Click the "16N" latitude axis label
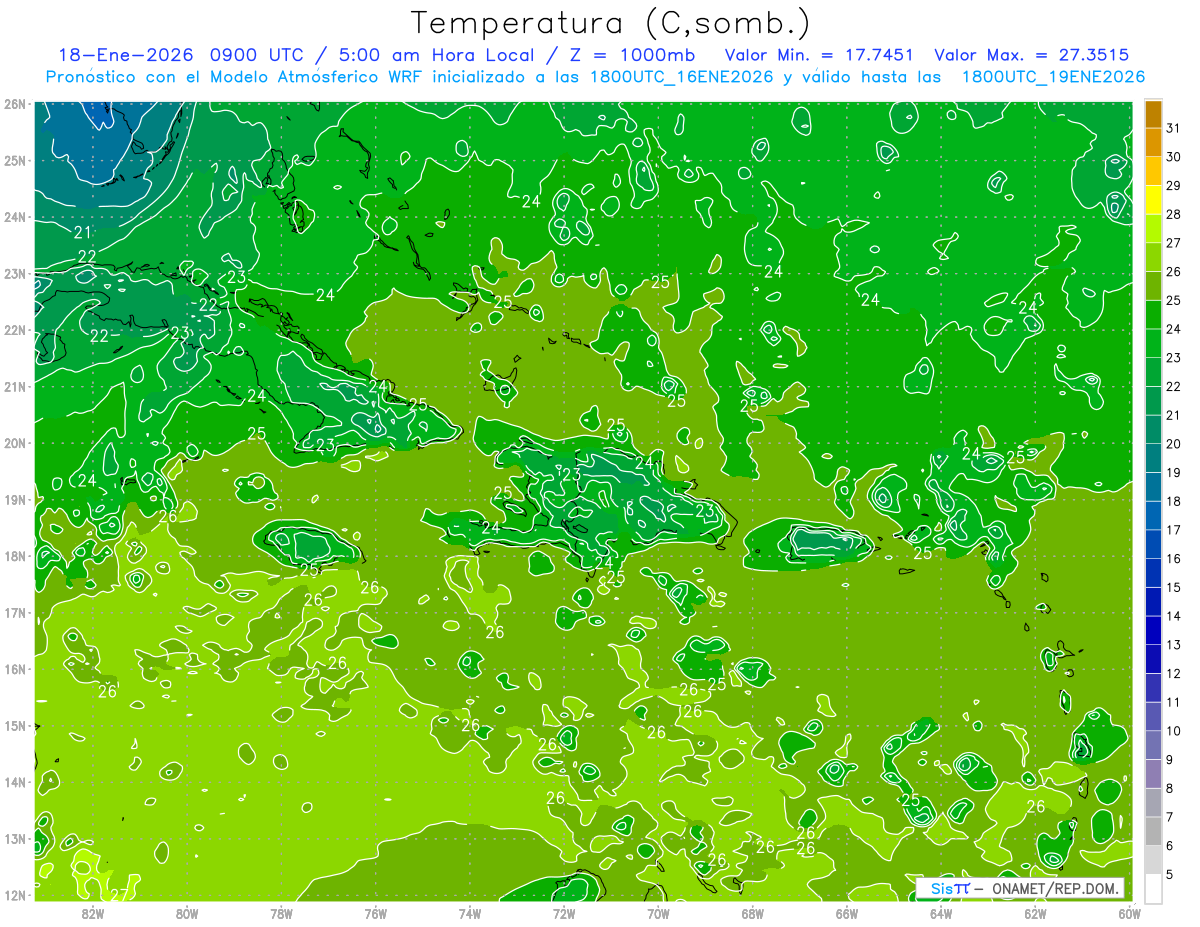The image size is (1200, 927). click(x=14, y=669)
